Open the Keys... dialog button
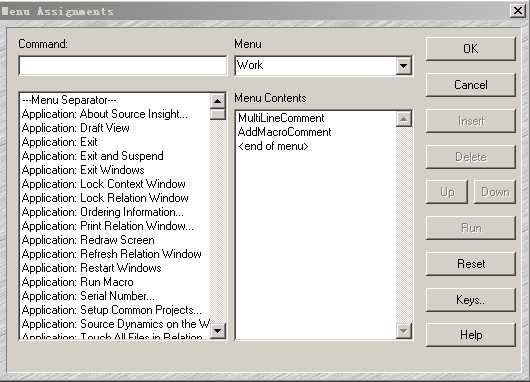Image resolution: width=530 pixels, height=382 pixels. click(471, 300)
